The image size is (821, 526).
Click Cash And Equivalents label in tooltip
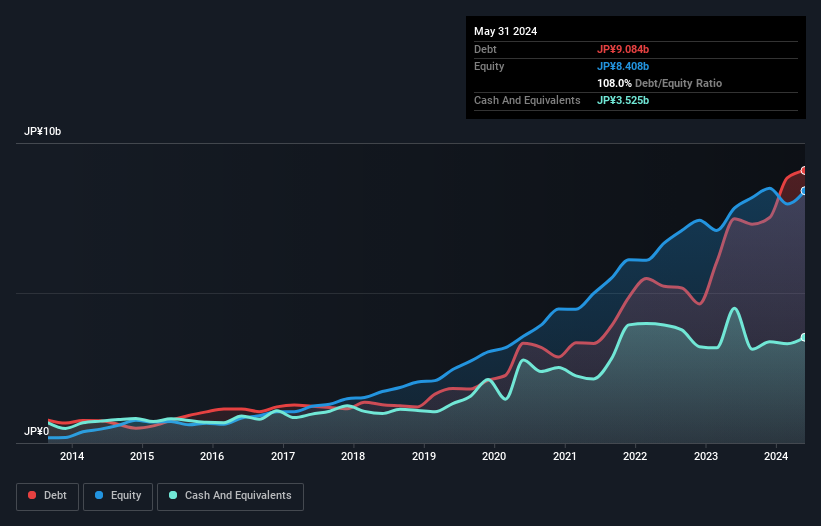pyautogui.click(x=527, y=100)
